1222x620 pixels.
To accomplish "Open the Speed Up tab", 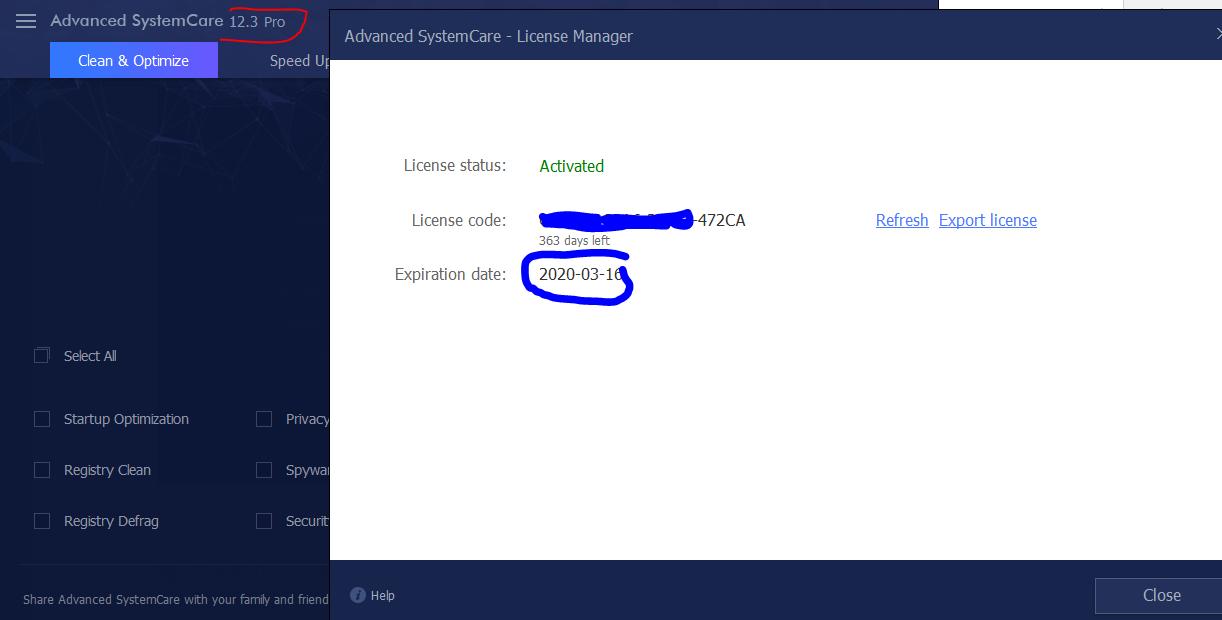I will pos(299,60).
